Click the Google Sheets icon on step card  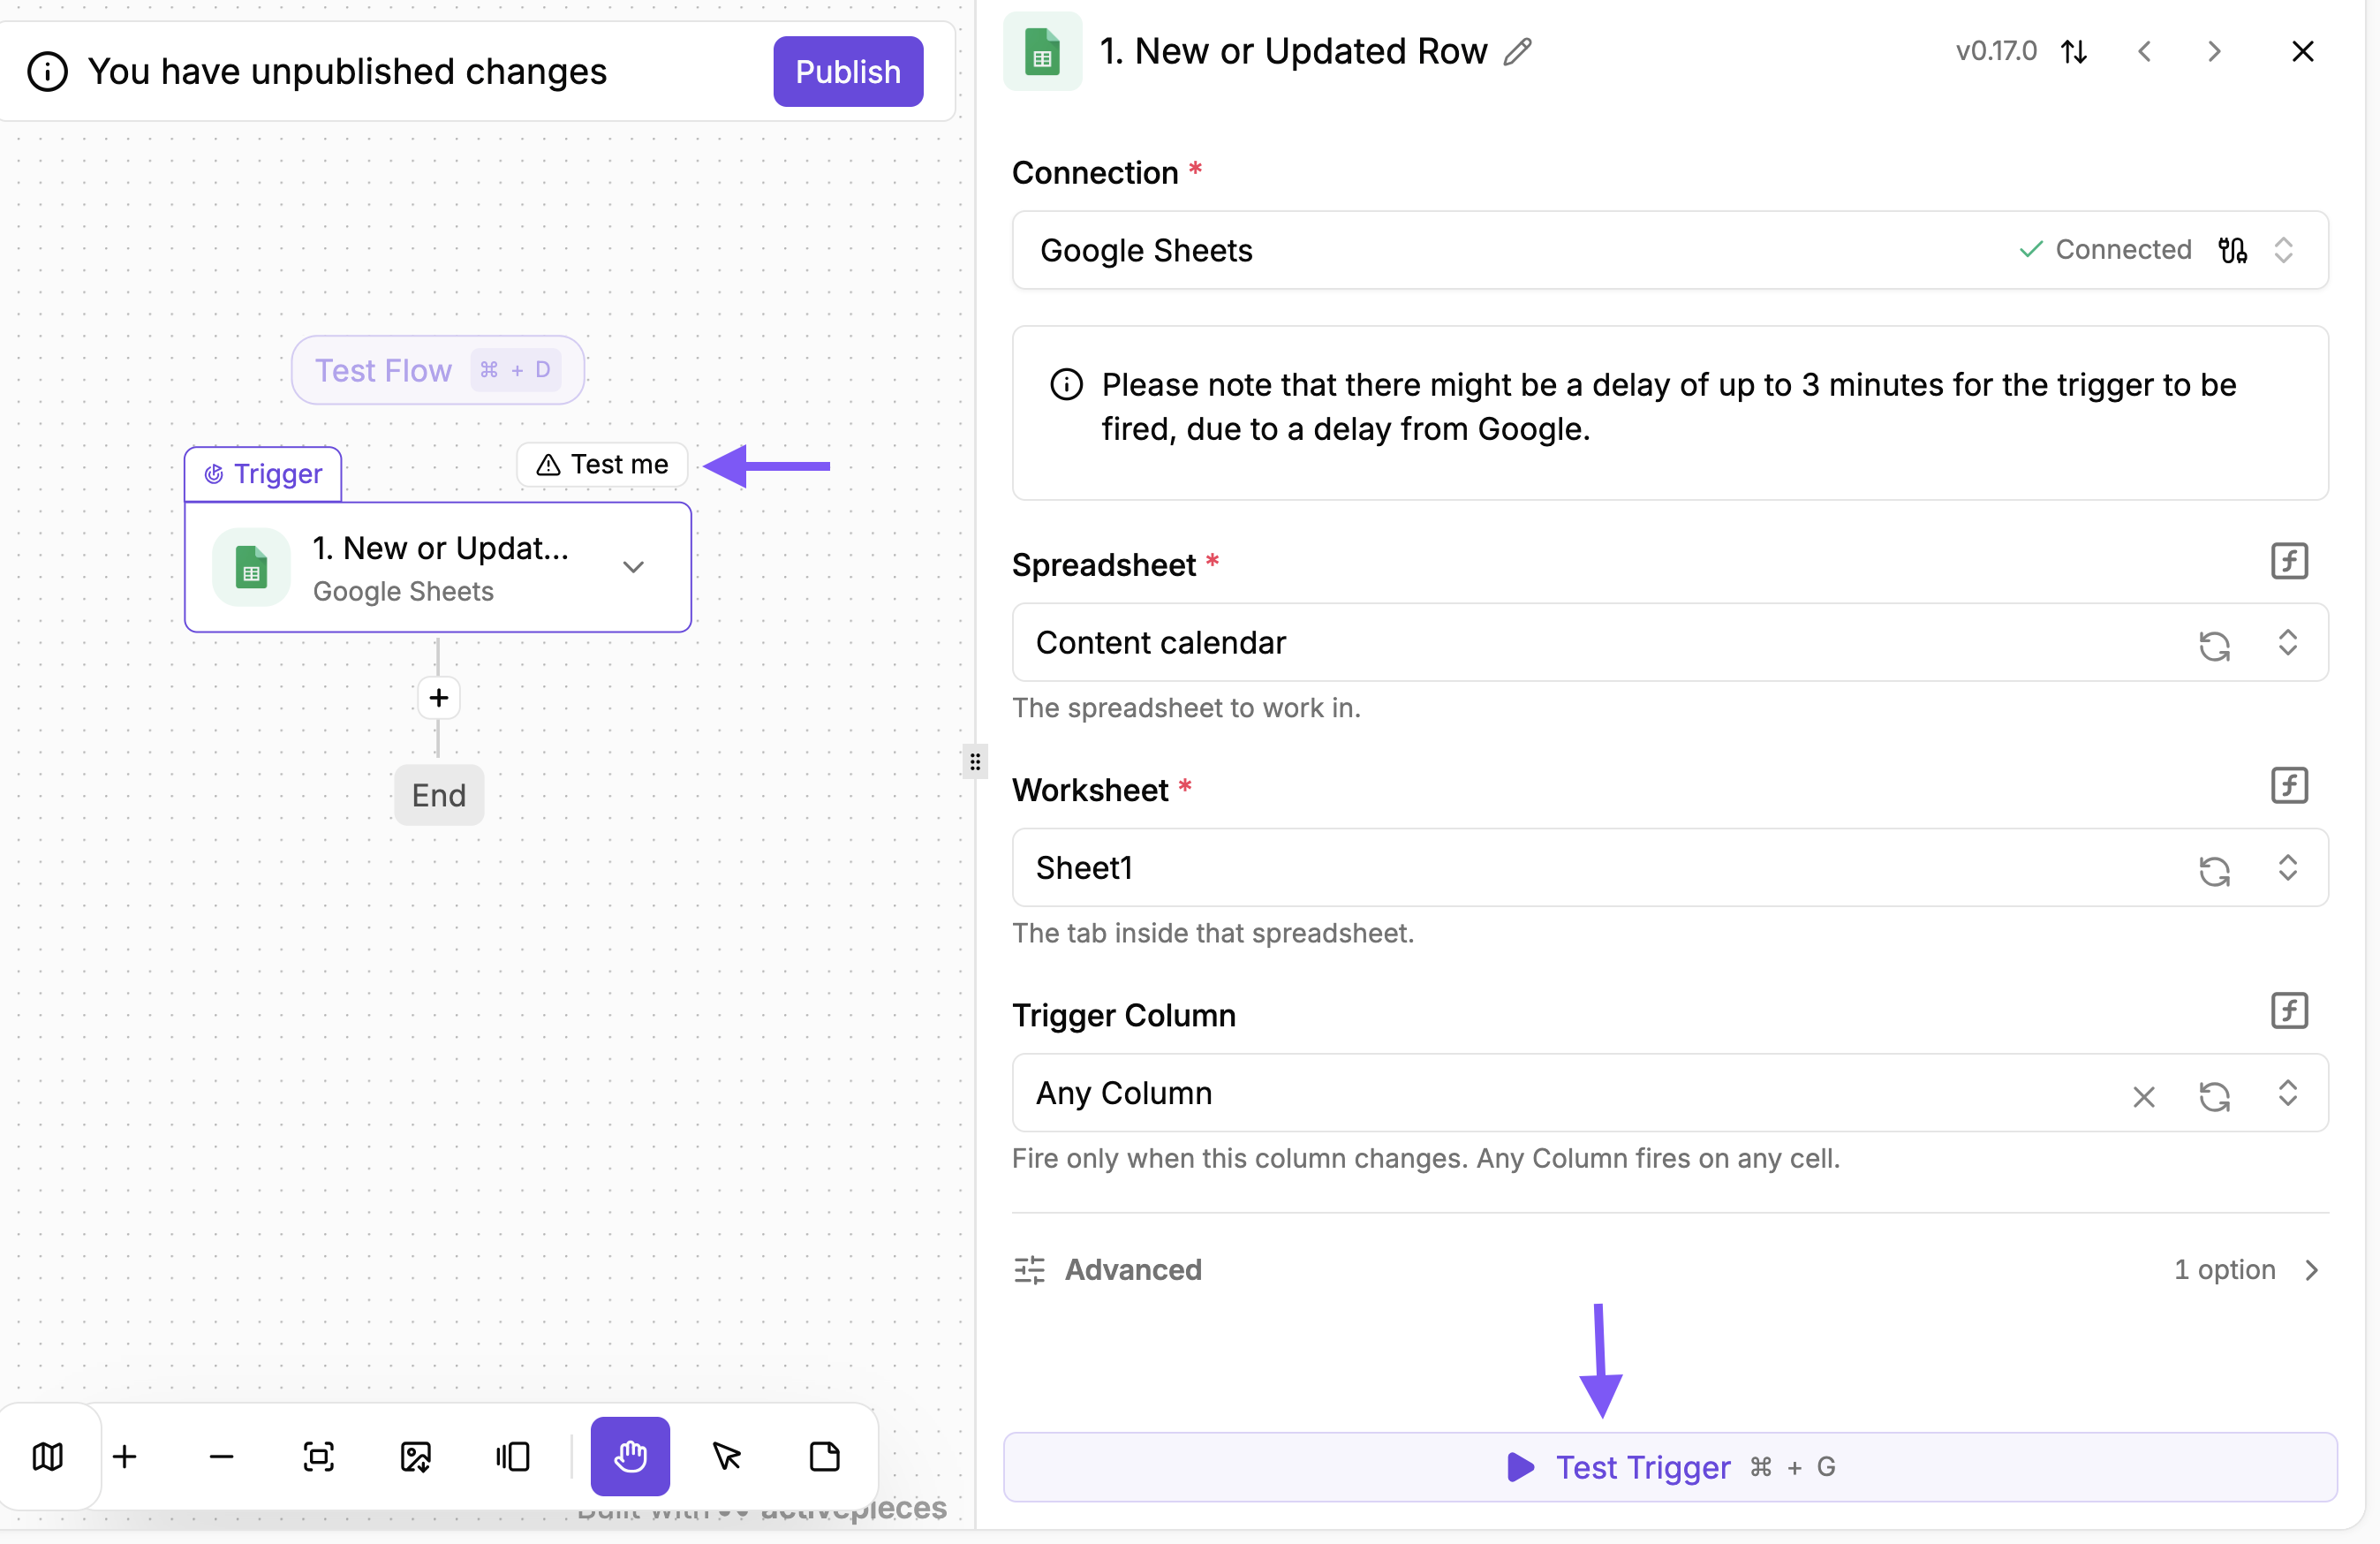point(251,567)
